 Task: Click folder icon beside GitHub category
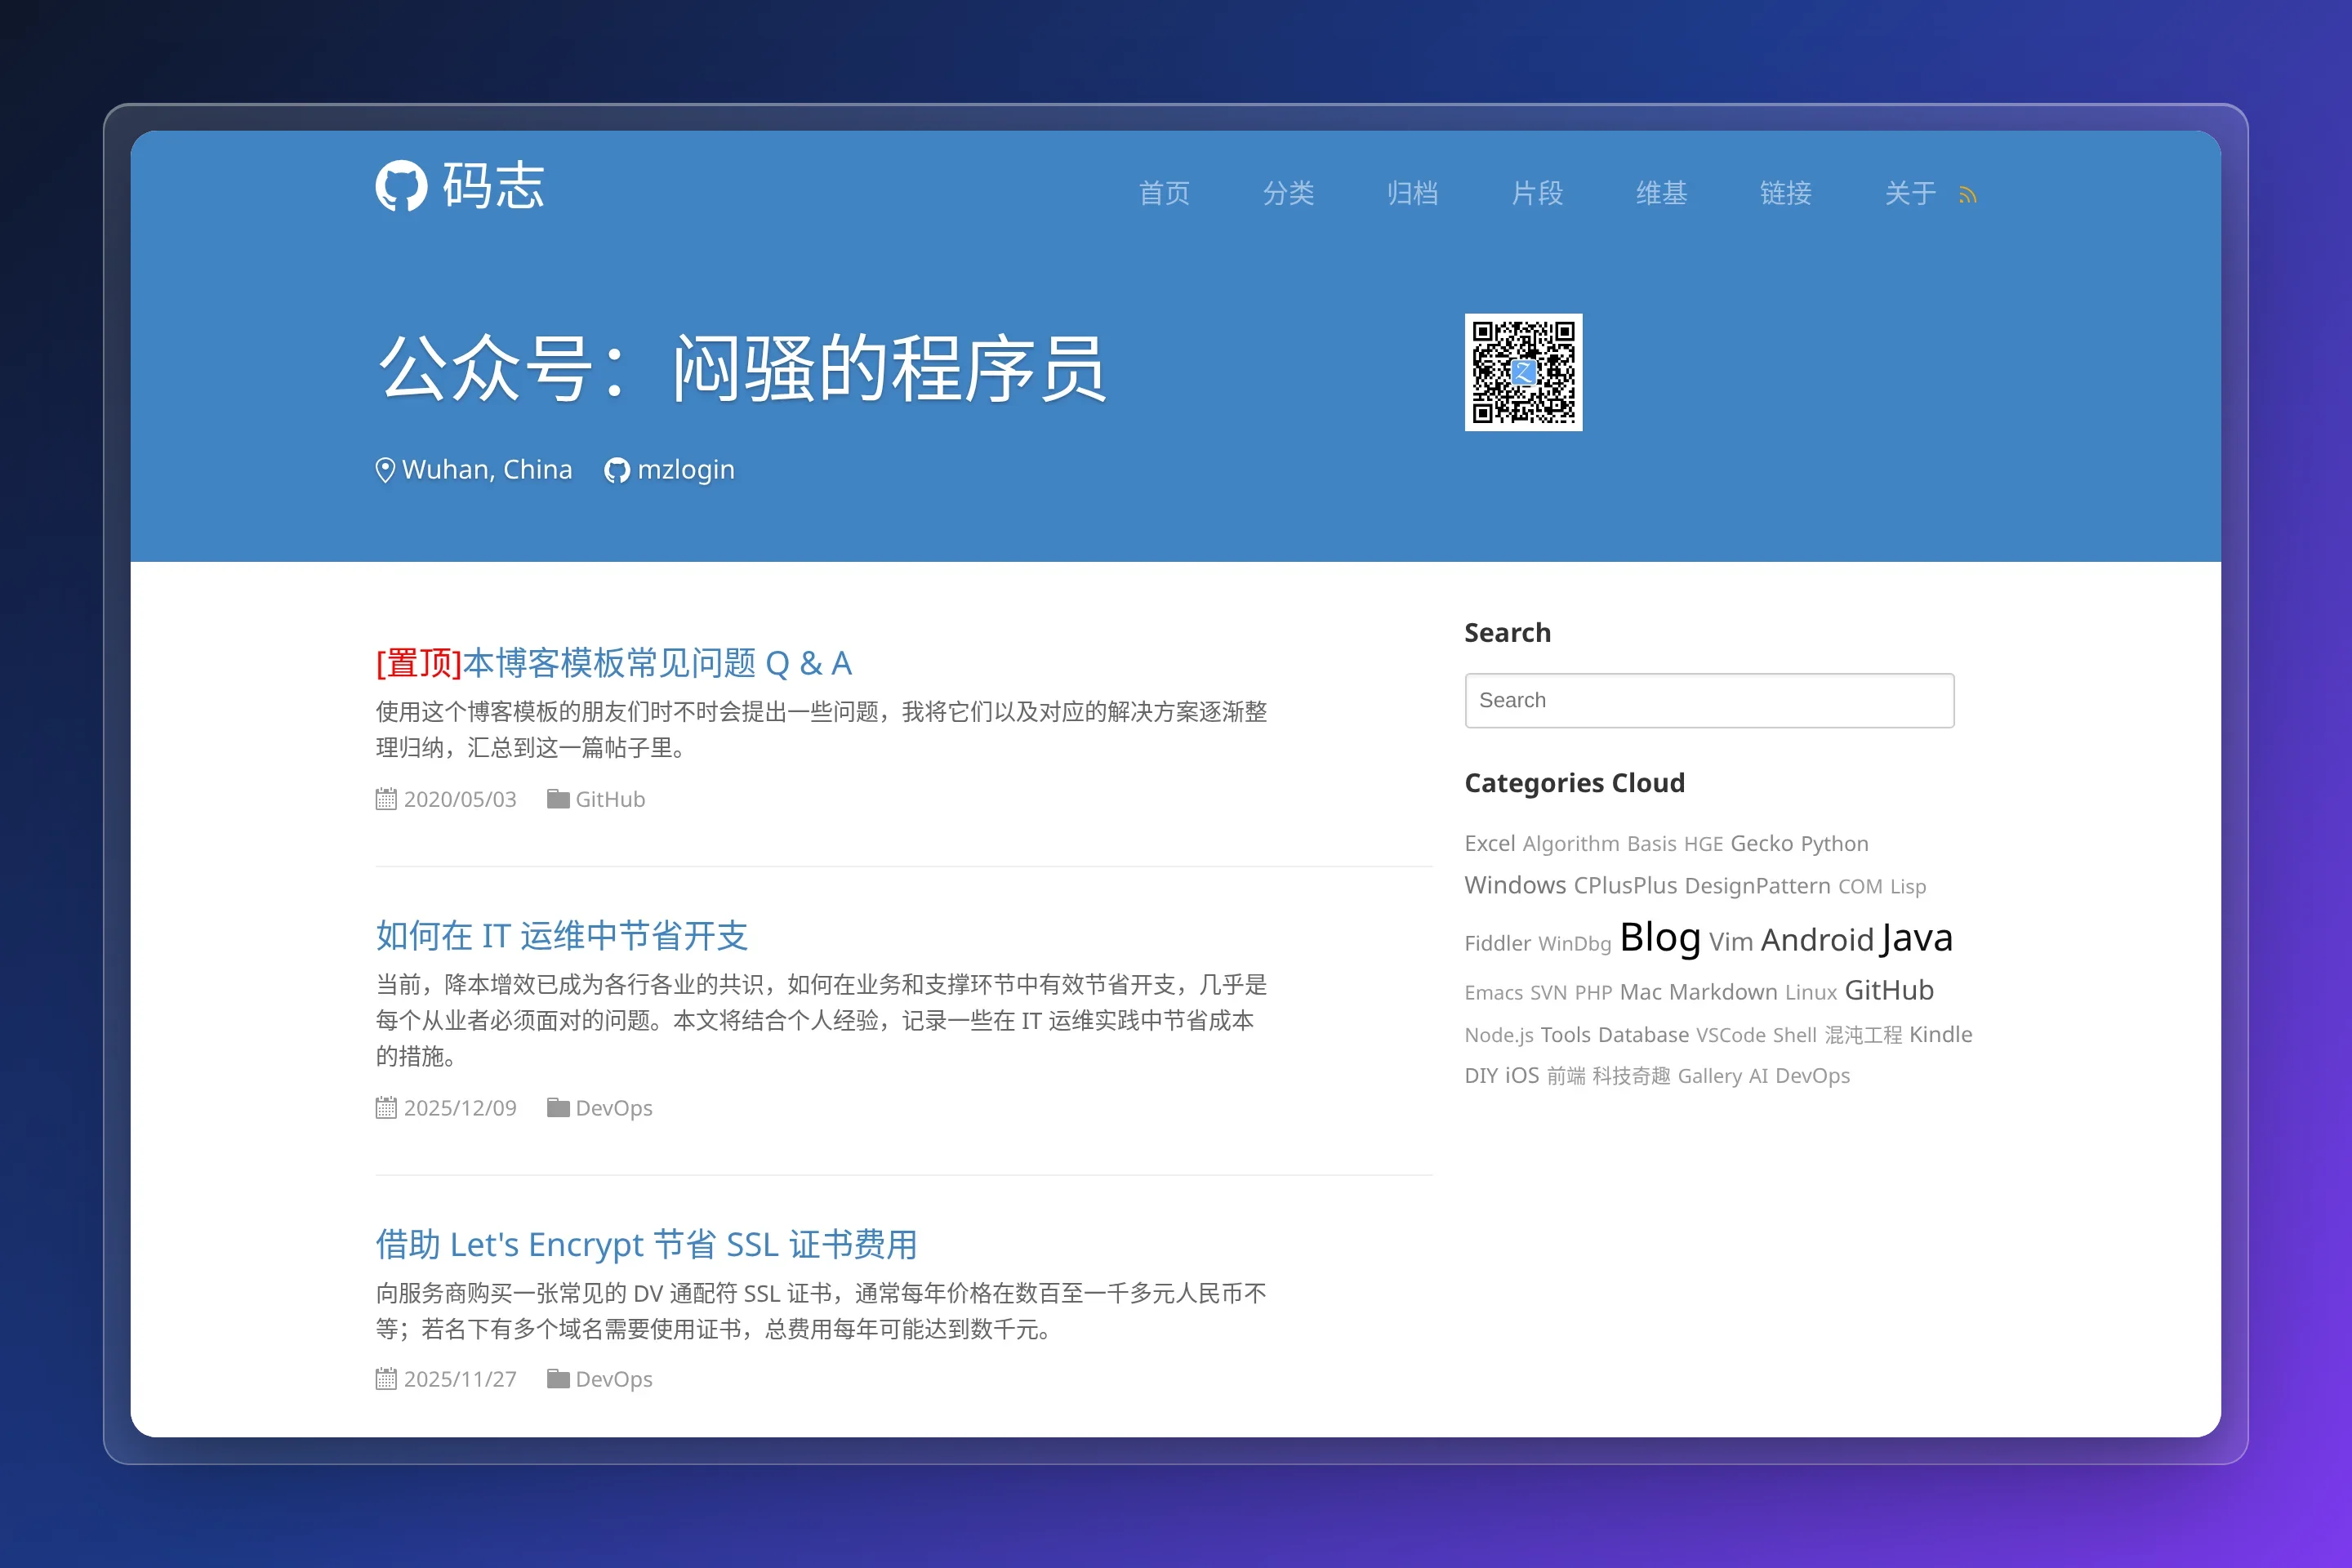[558, 799]
